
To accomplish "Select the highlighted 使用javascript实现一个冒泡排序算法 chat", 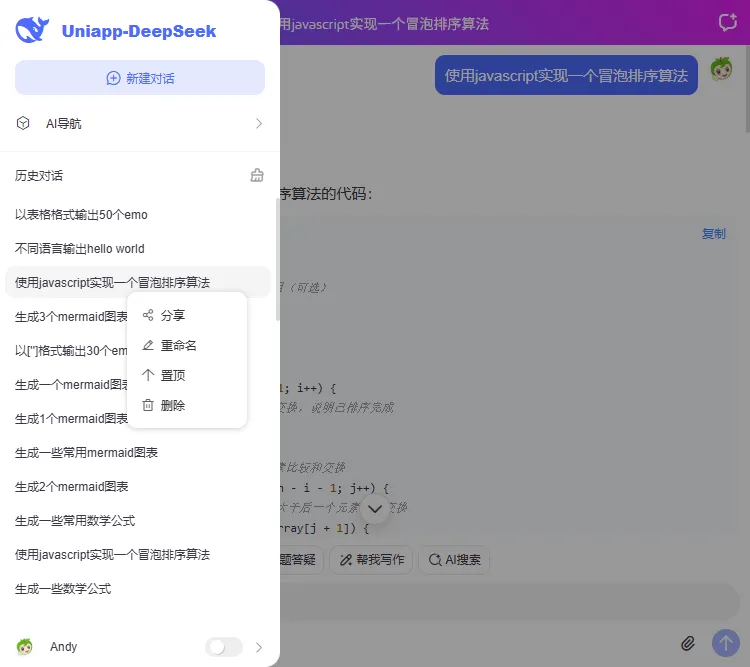I will pos(138,282).
